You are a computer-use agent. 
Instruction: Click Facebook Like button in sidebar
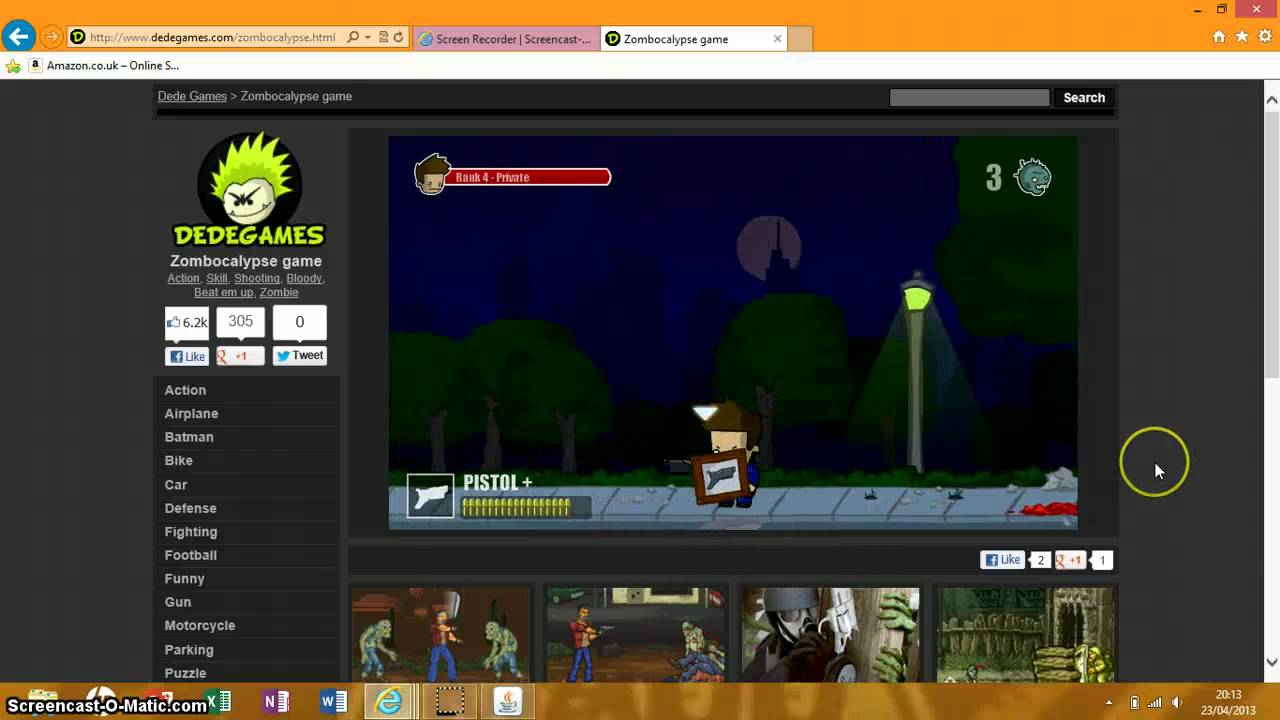click(x=187, y=356)
